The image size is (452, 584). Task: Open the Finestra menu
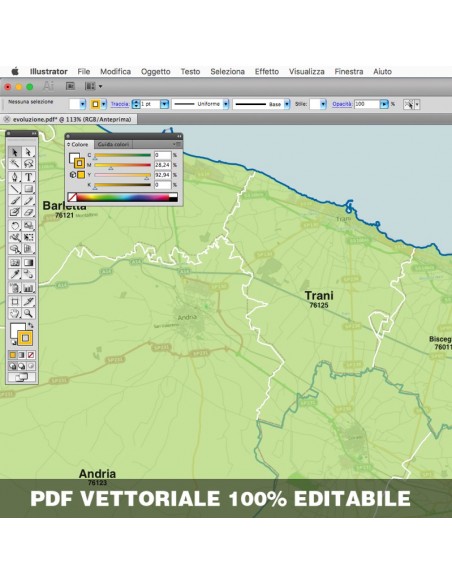click(349, 72)
